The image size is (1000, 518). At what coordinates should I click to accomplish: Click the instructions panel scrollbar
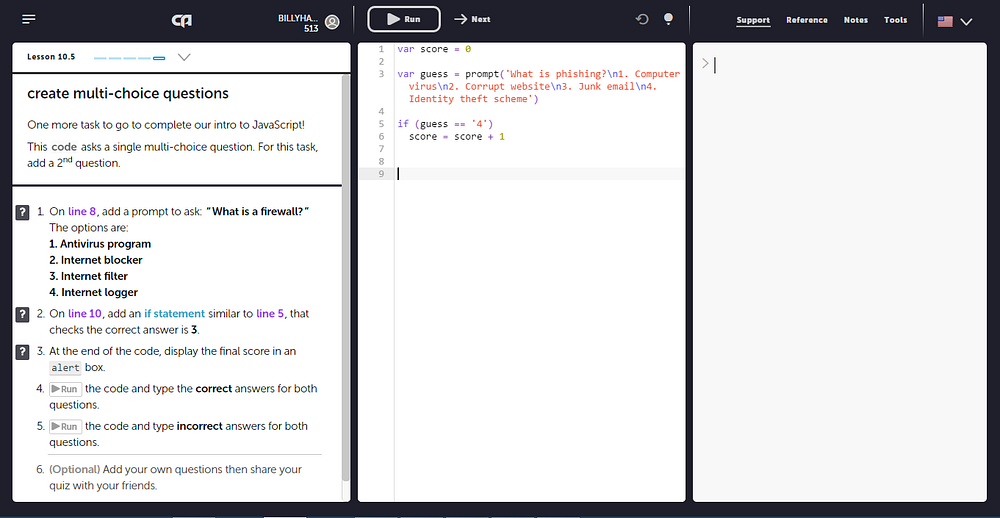[x=346, y=278]
